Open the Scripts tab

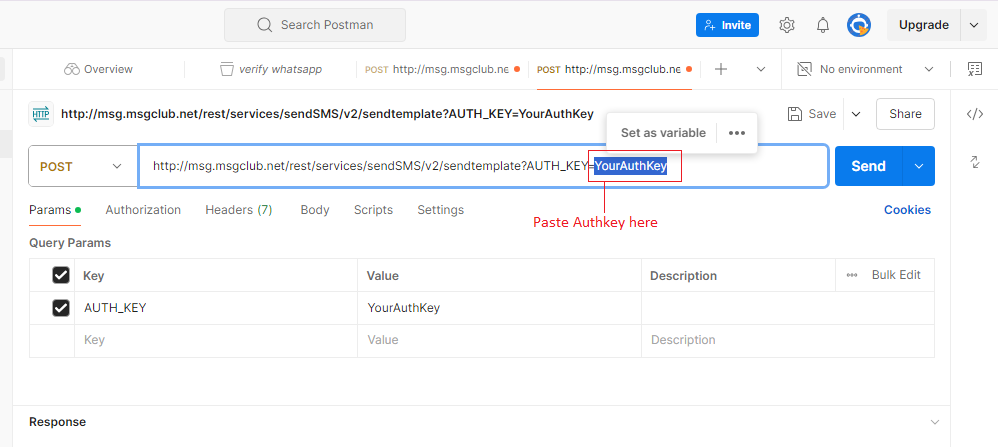pos(374,209)
